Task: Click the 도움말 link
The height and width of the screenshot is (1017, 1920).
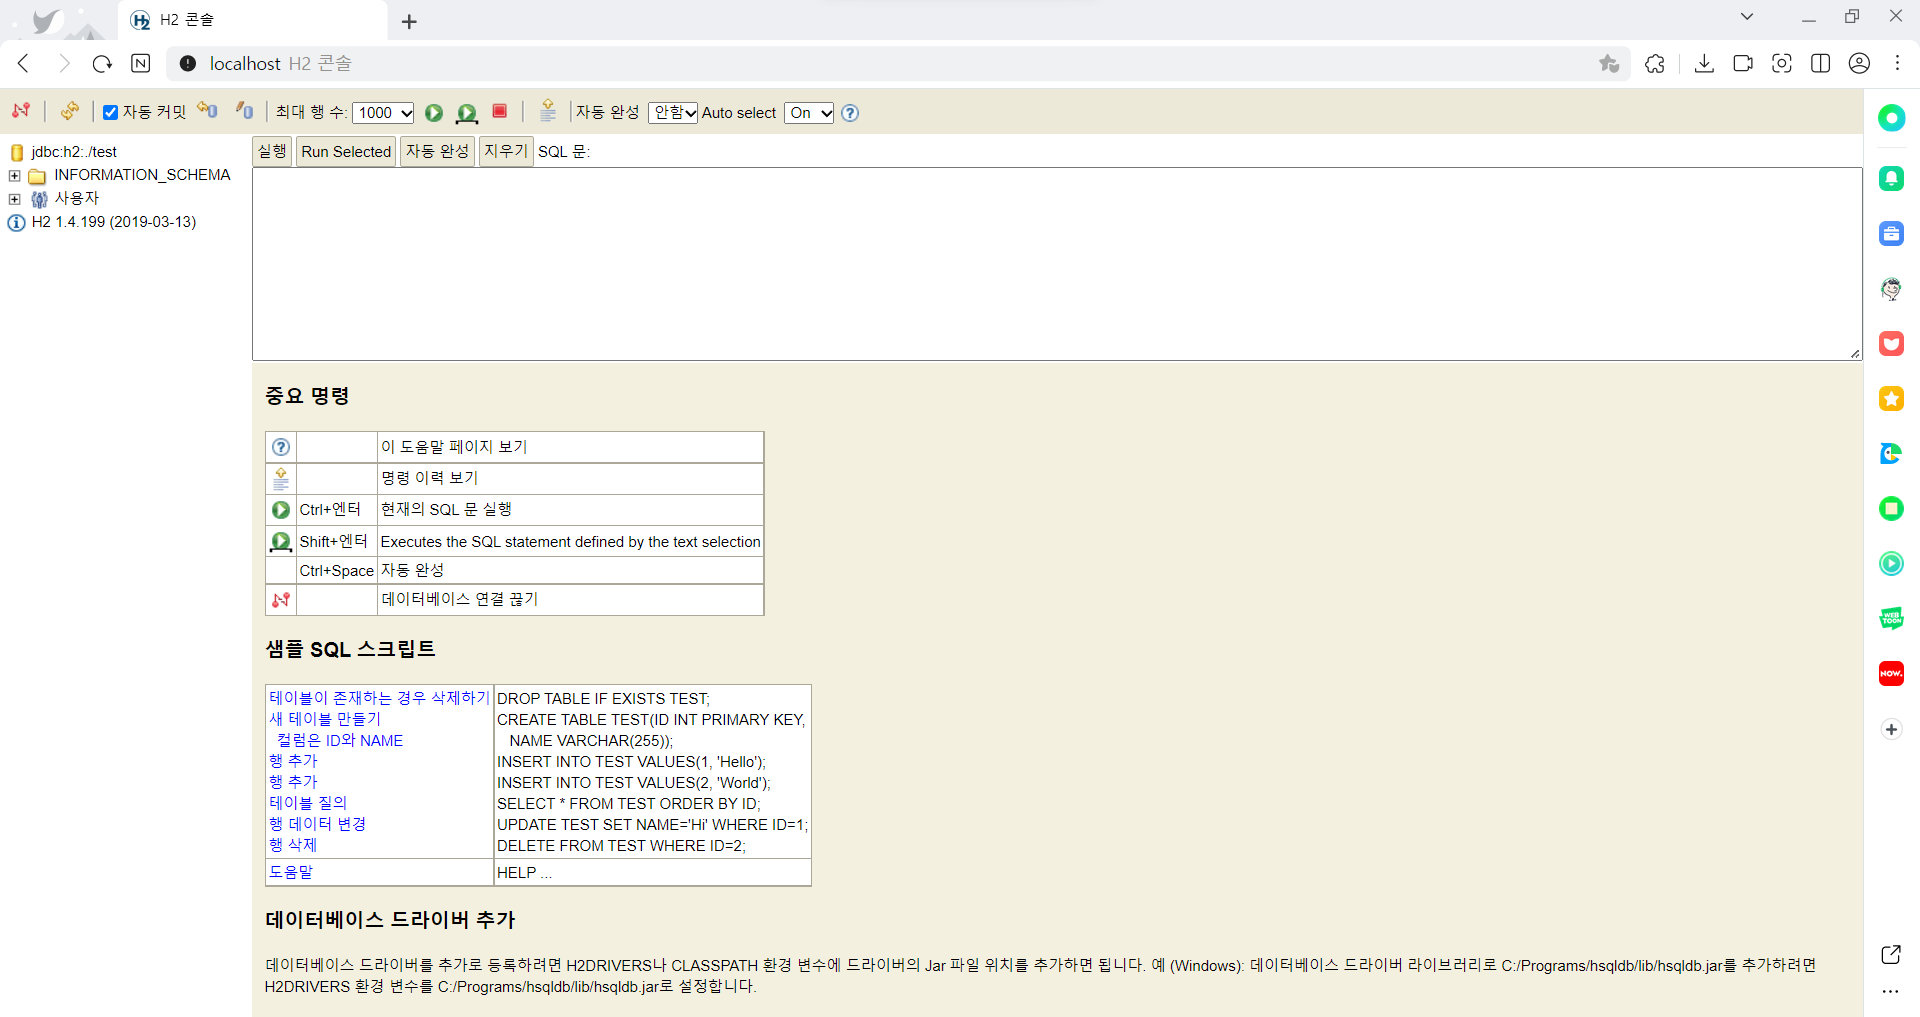Action: [x=291, y=872]
